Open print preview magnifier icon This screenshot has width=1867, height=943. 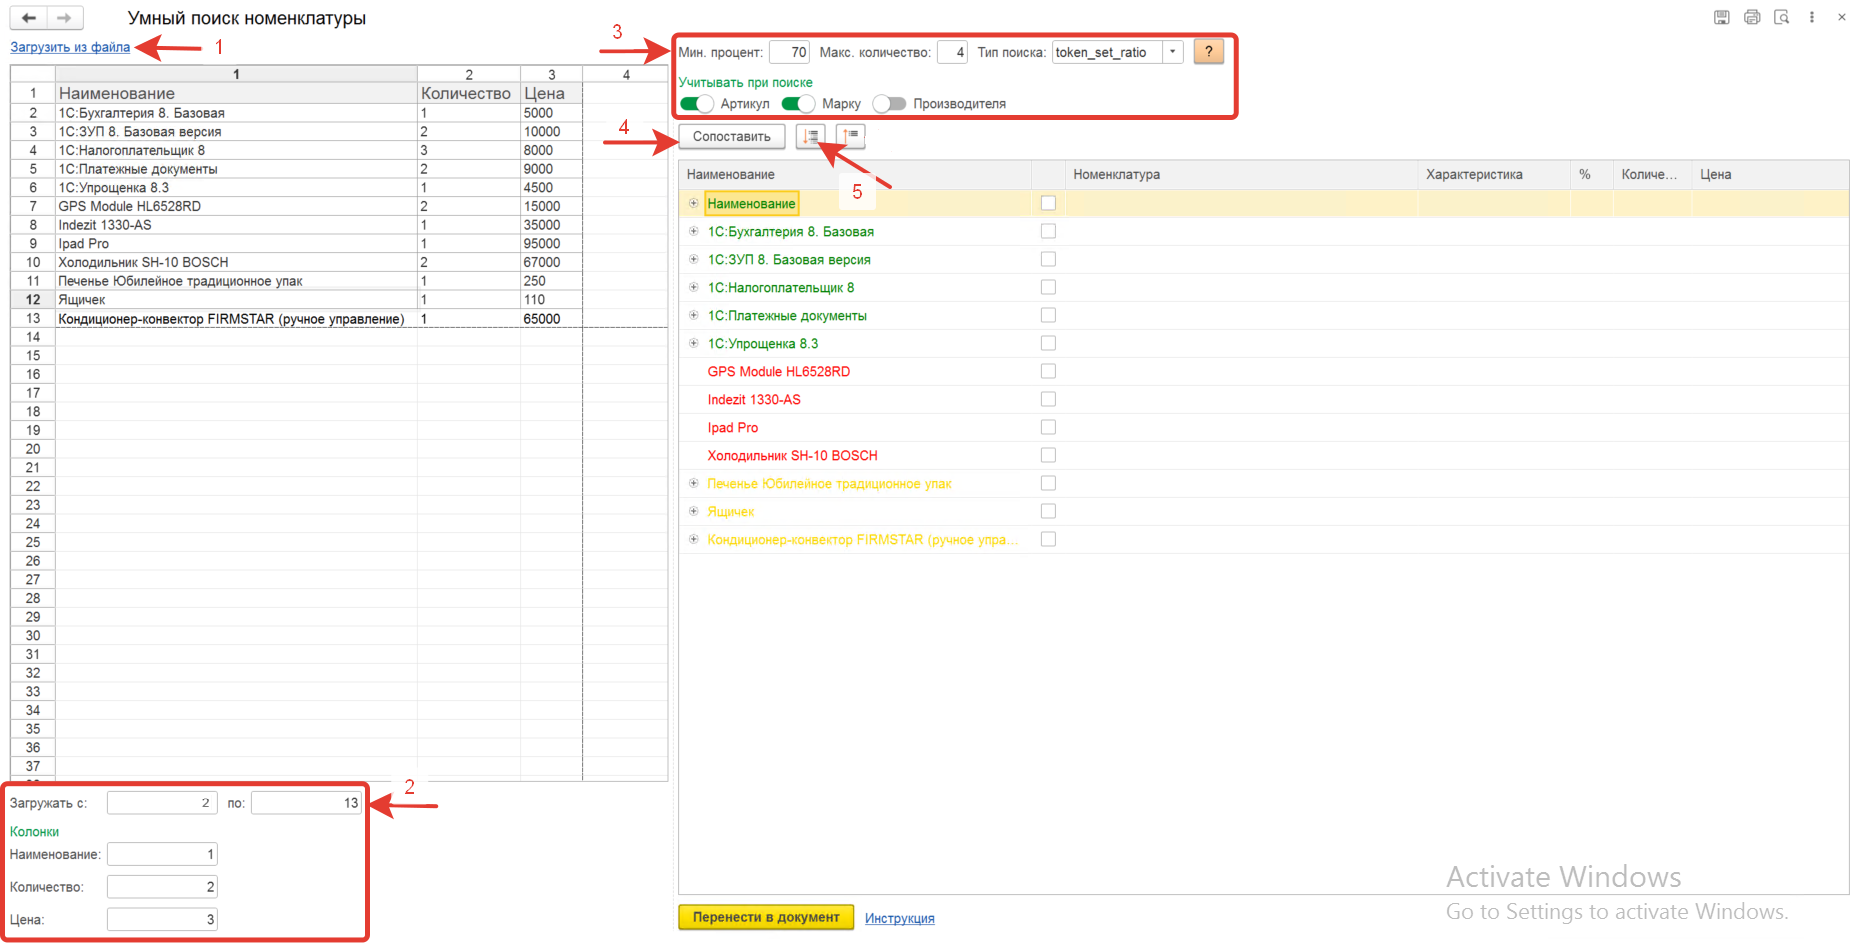pos(1782,17)
